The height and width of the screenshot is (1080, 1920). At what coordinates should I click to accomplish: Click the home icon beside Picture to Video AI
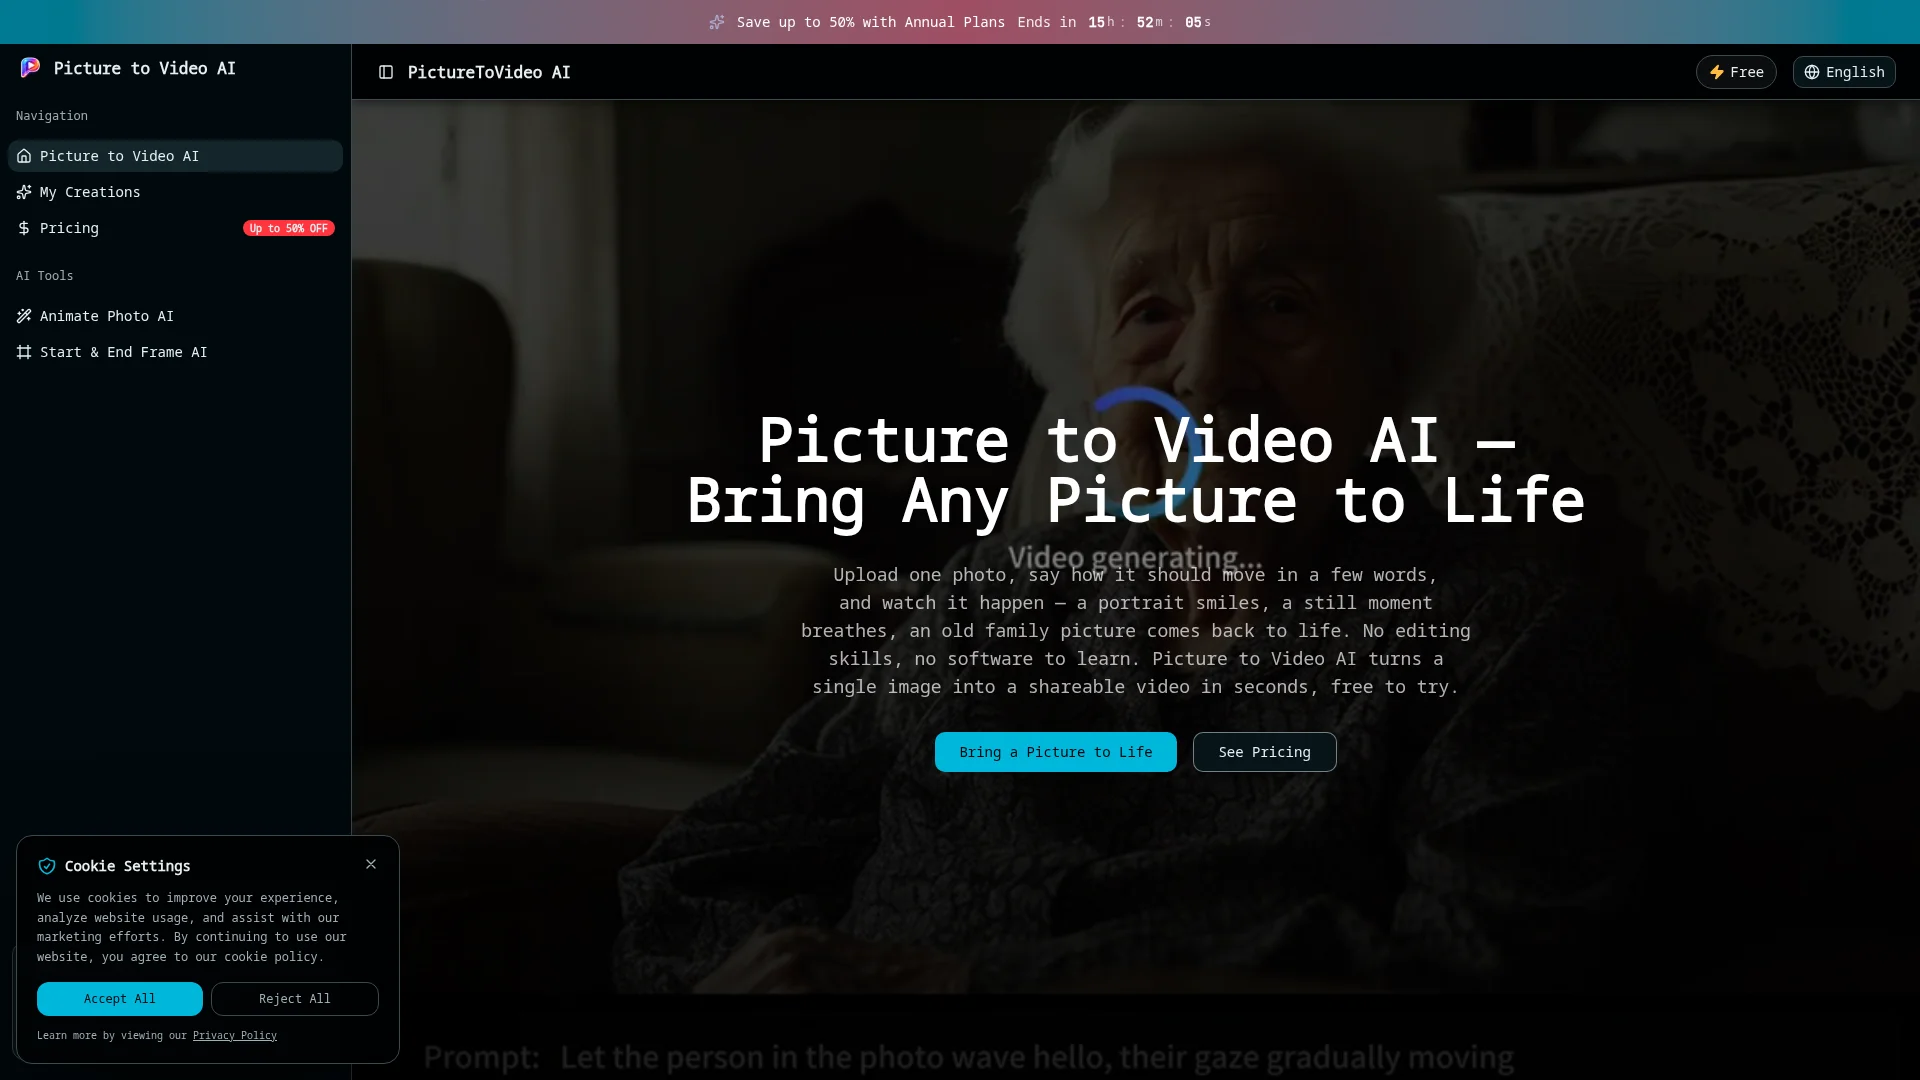pyautogui.click(x=24, y=156)
